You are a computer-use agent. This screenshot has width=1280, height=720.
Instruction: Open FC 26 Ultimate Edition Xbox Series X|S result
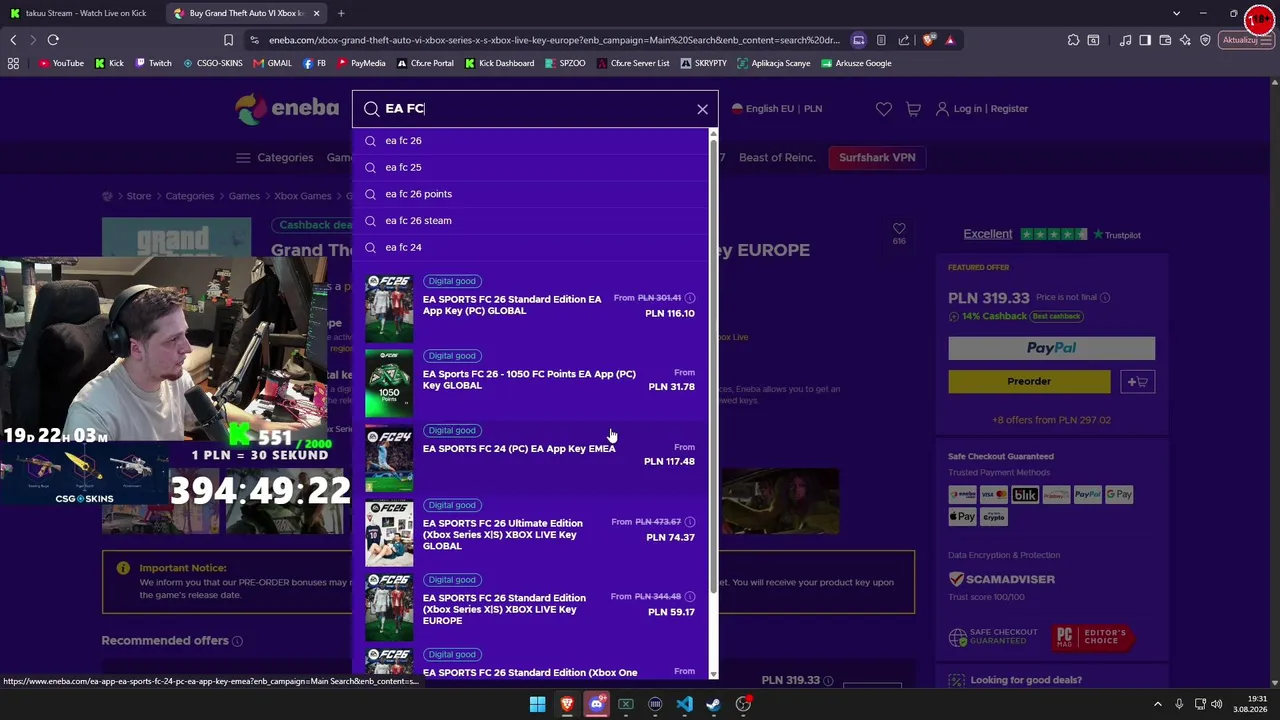tap(531, 531)
